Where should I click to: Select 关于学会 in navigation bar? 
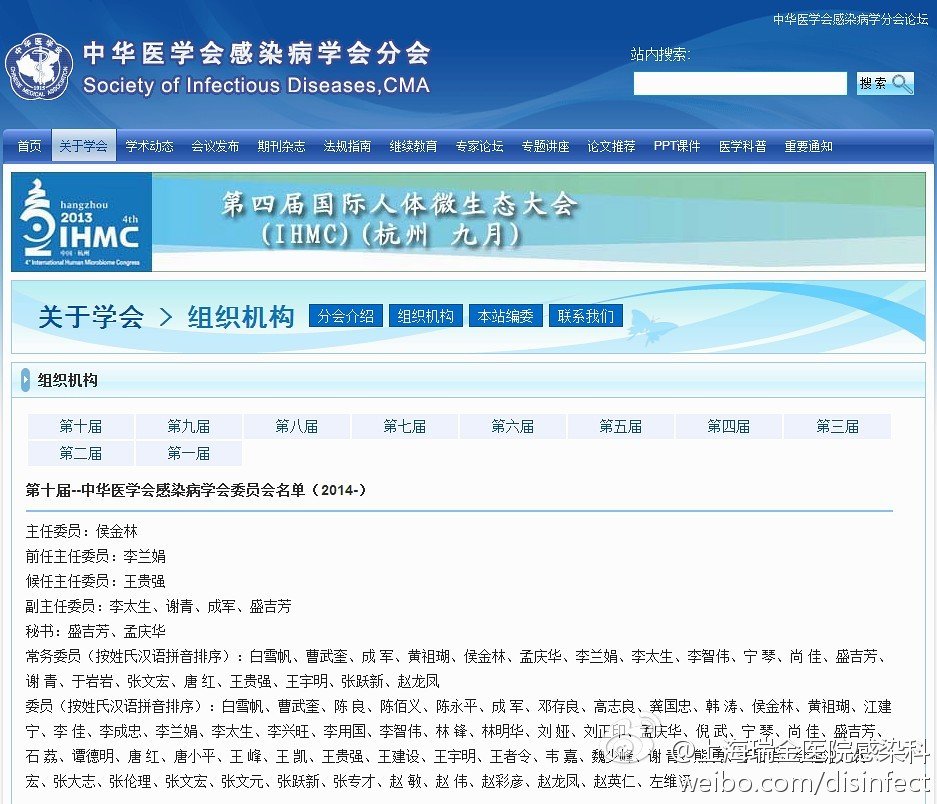(x=84, y=146)
